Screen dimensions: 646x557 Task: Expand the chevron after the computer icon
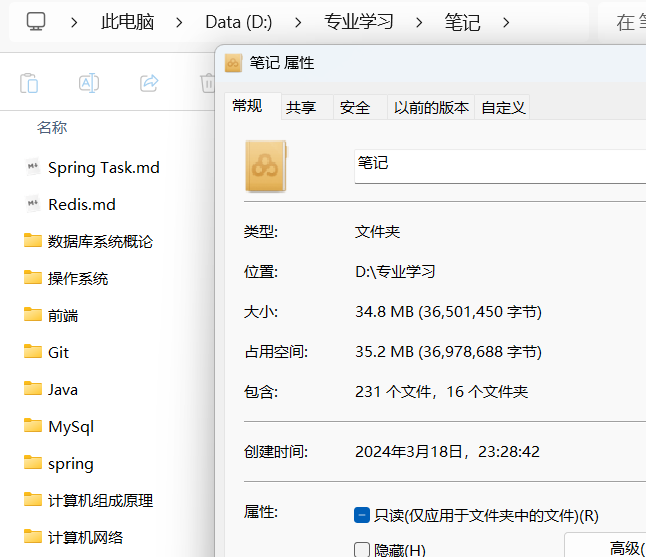74,22
